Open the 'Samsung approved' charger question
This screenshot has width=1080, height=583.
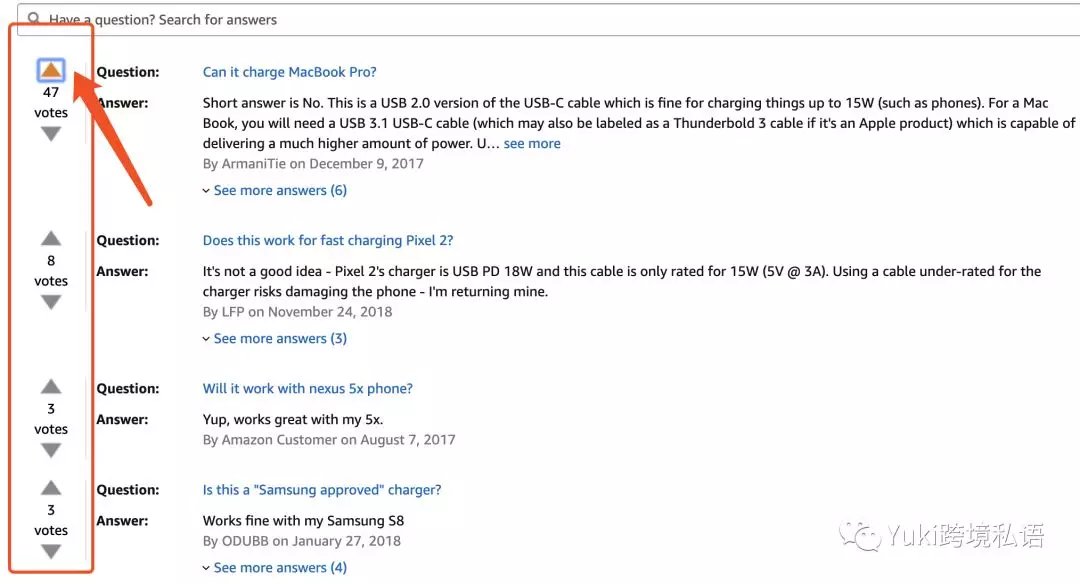[322, 490]
